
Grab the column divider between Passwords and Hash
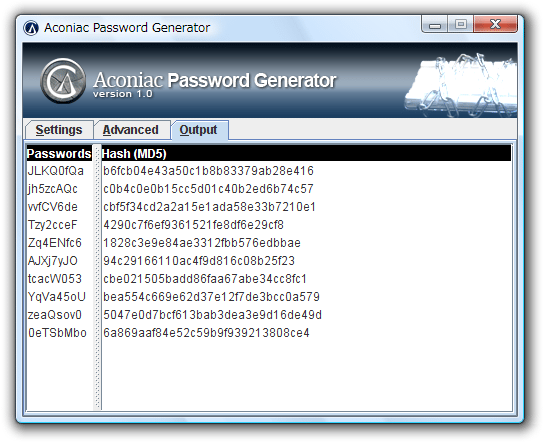97,277
